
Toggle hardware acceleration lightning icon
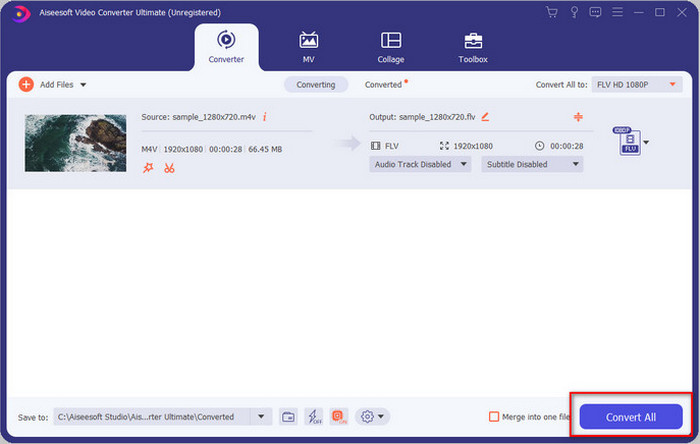coord(314,417)
